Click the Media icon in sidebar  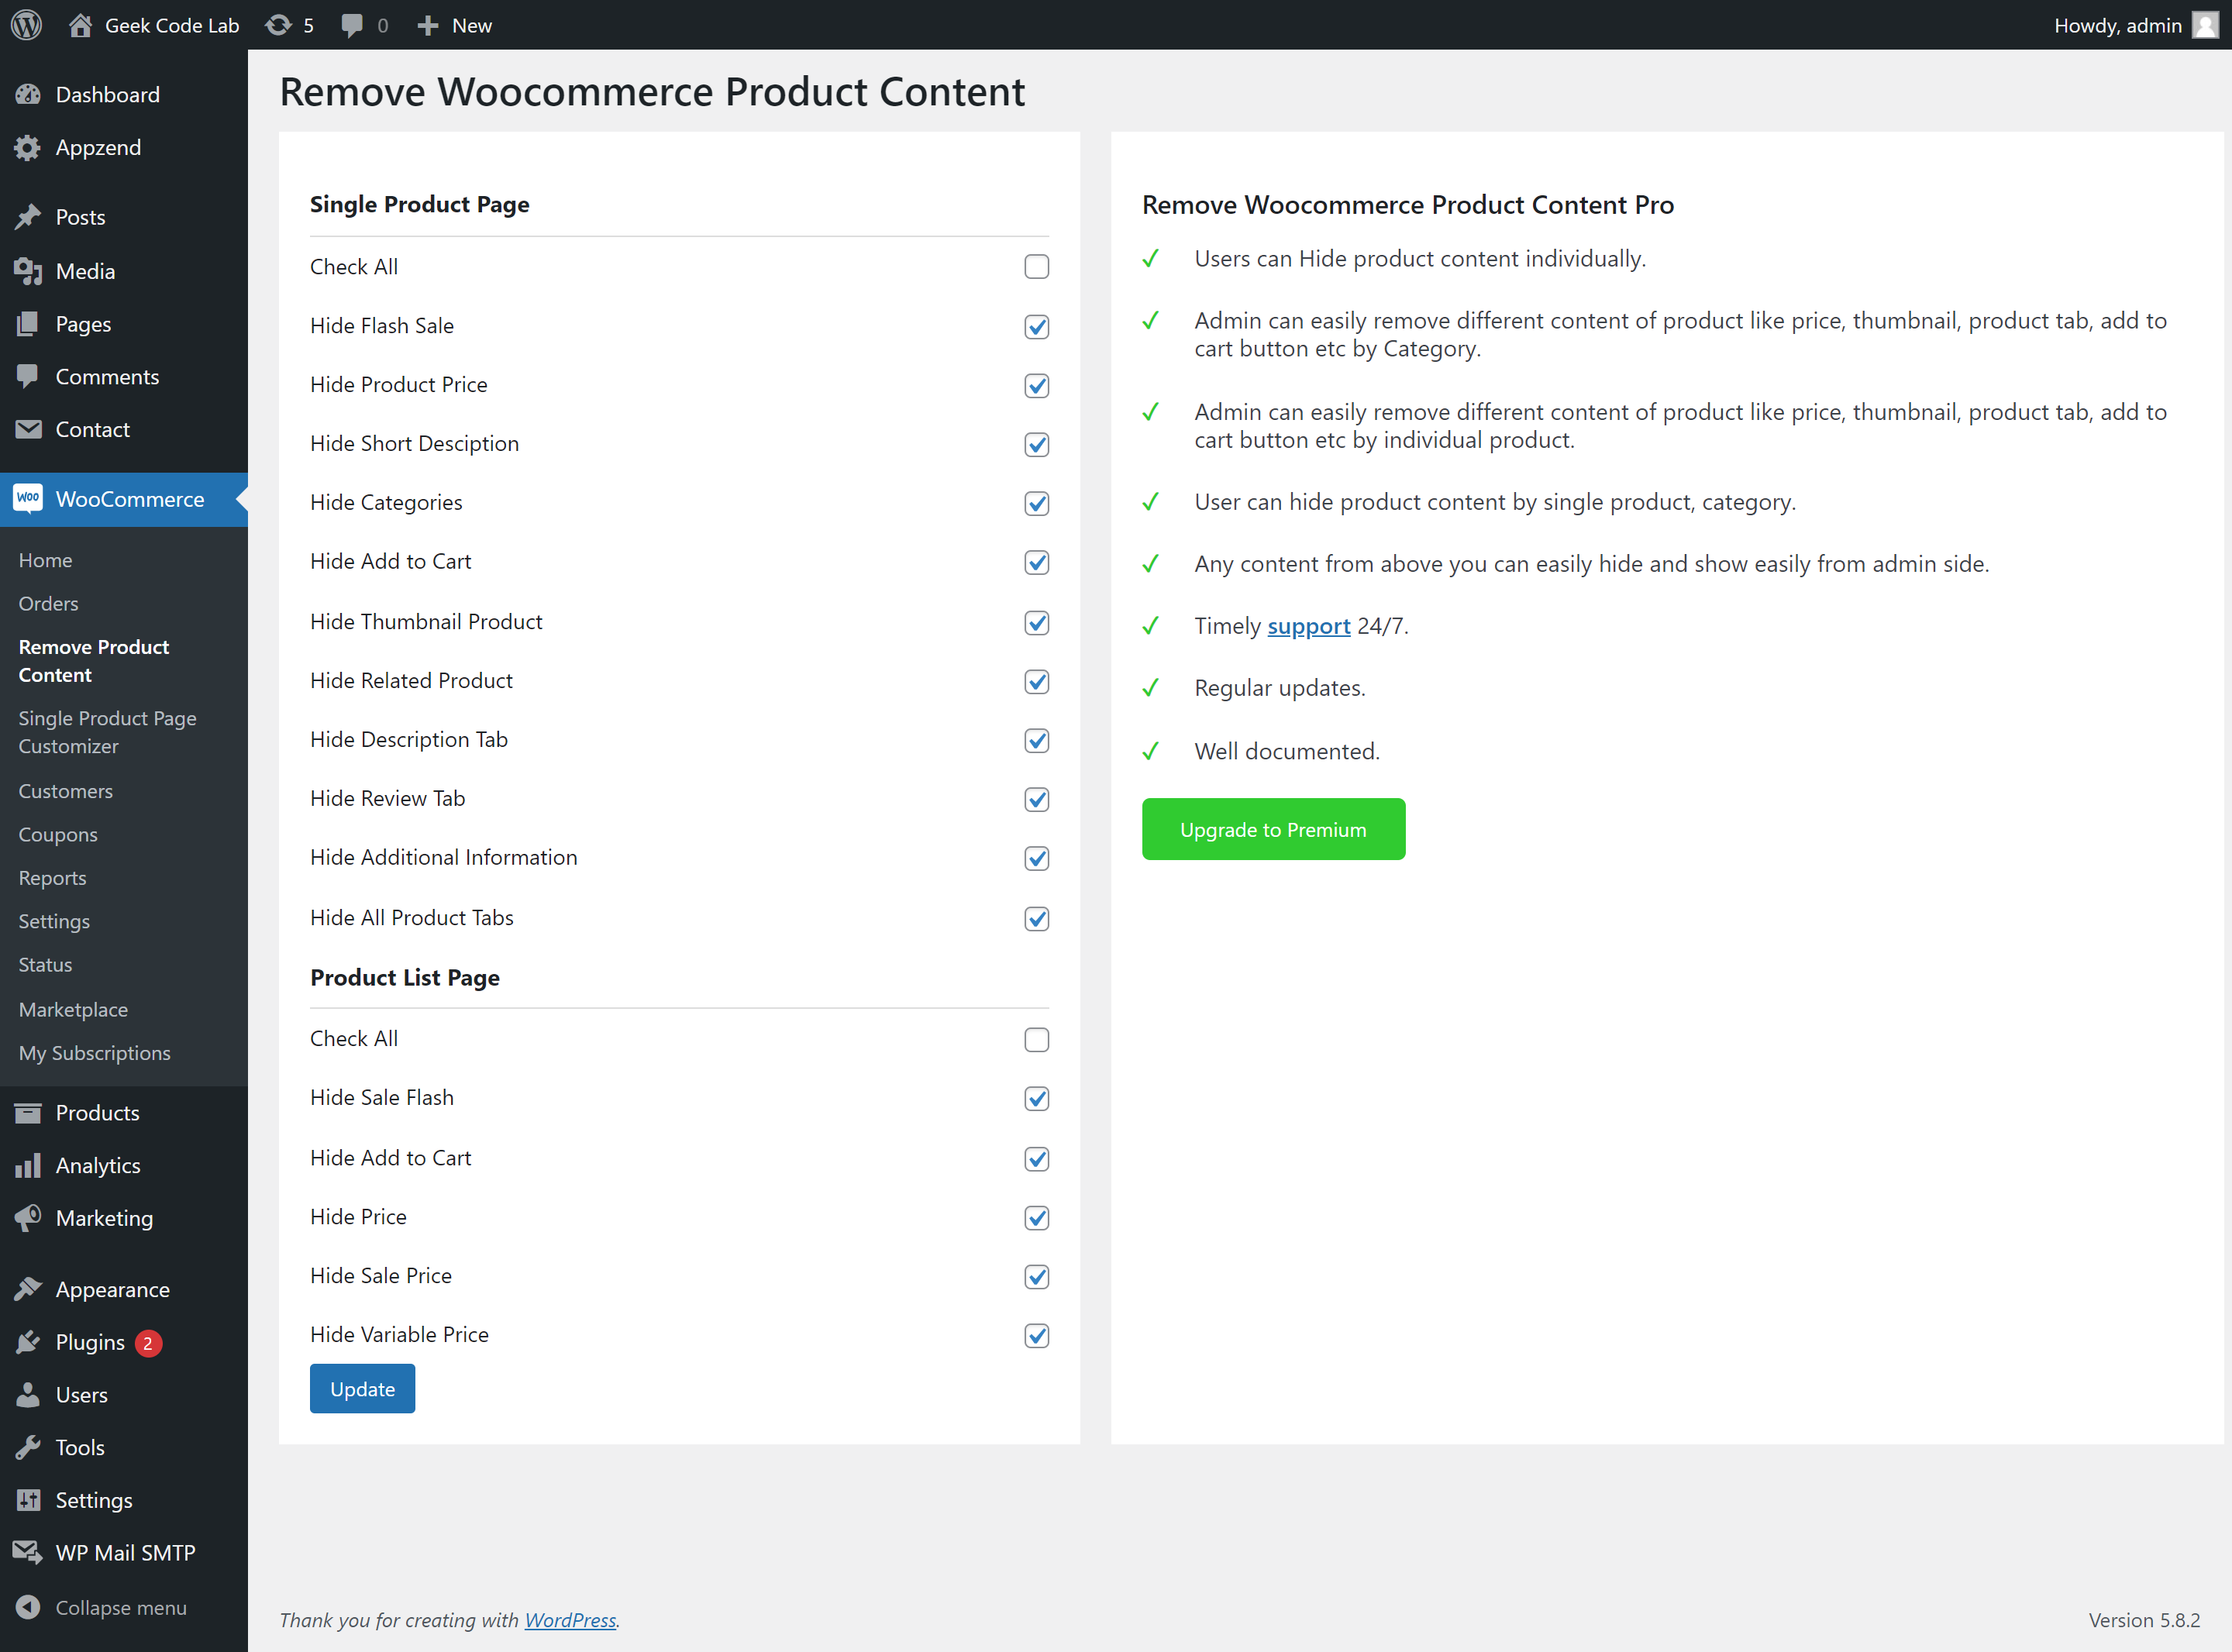[x=28, y=271]
